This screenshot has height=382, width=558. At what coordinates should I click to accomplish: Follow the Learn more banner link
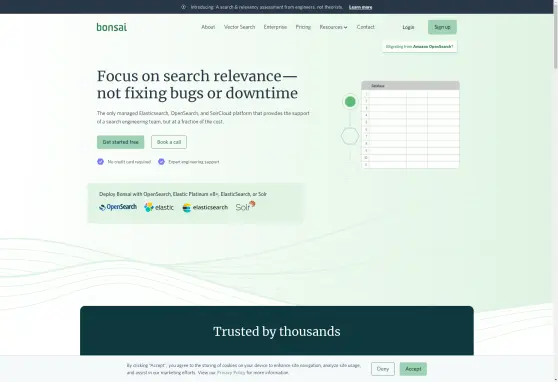point(360,7)
